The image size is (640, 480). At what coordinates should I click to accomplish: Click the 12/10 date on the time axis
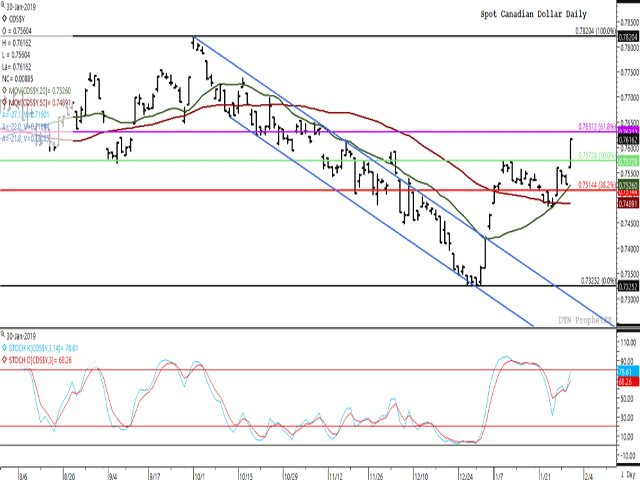coord(421,476)
